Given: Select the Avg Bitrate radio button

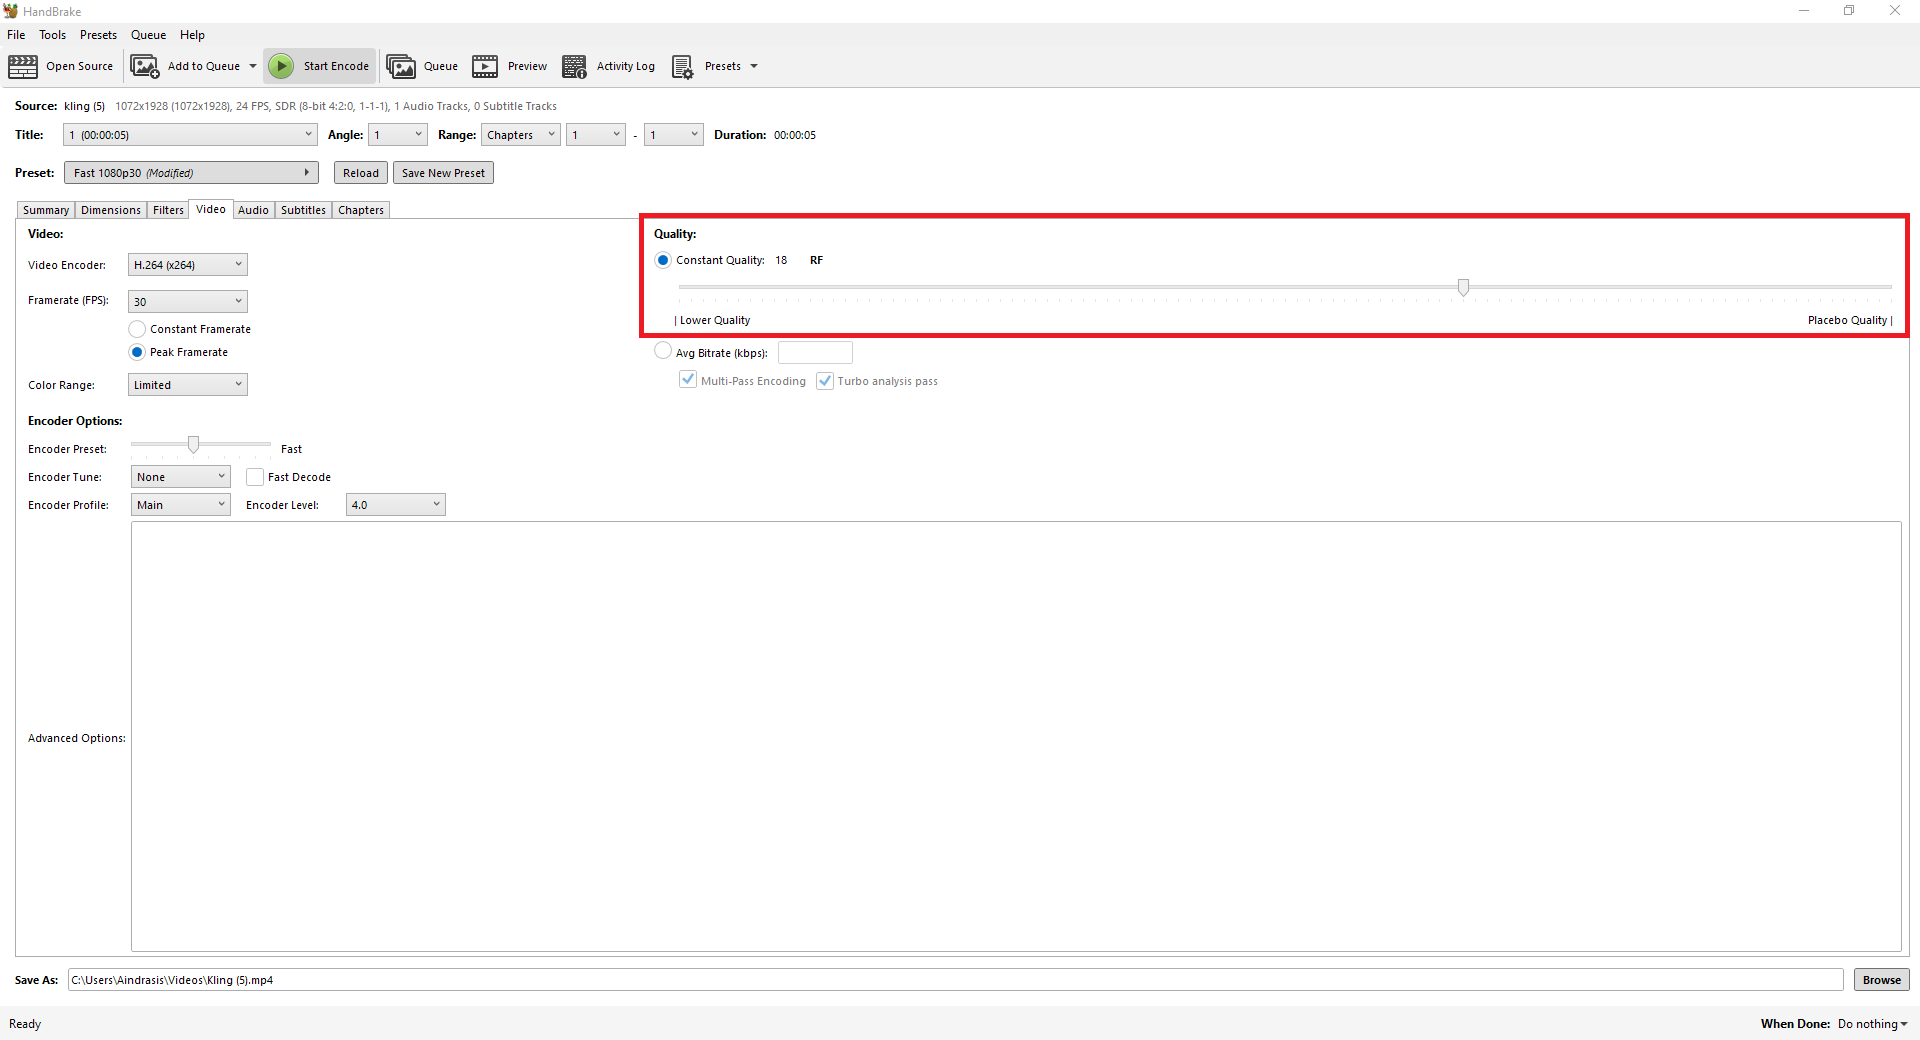Looking at the screenshot, I should click(663, 351).
